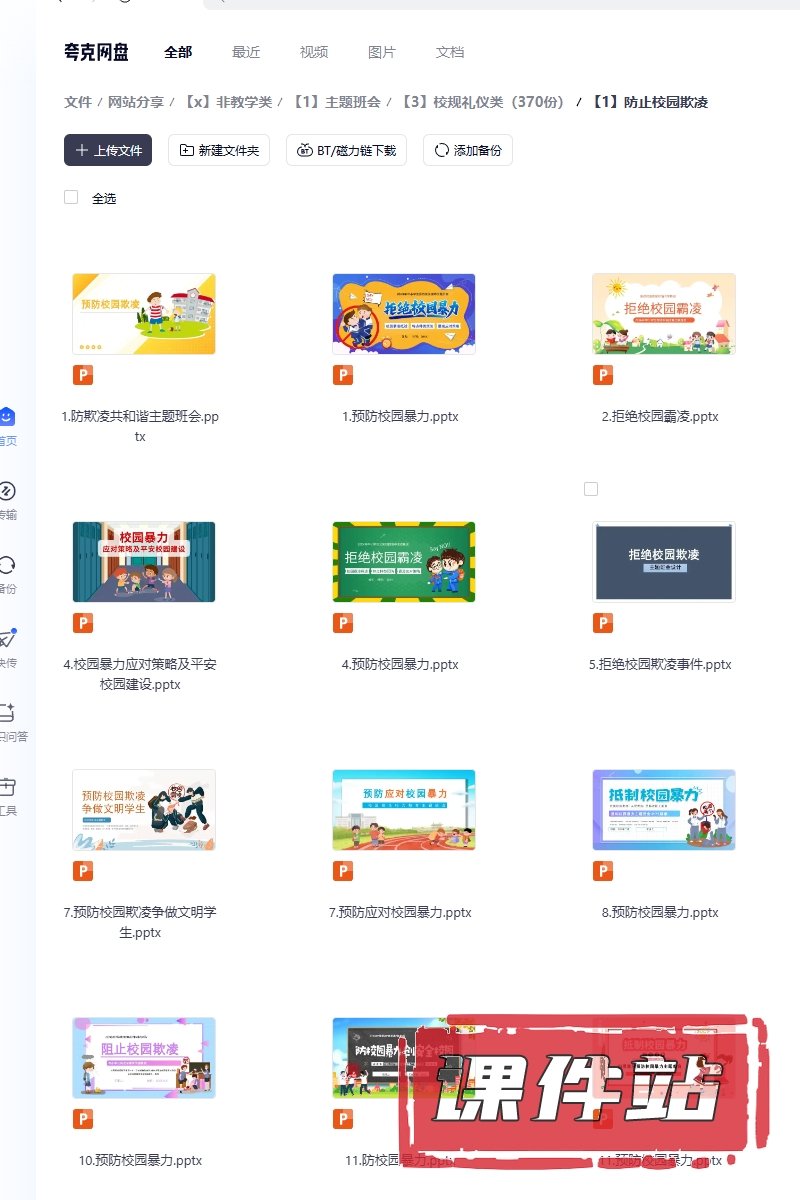800x1200 pixels.
Task: Navigate to 【1】主题班会 breadcrumb folder
Action: pos(336,102)
